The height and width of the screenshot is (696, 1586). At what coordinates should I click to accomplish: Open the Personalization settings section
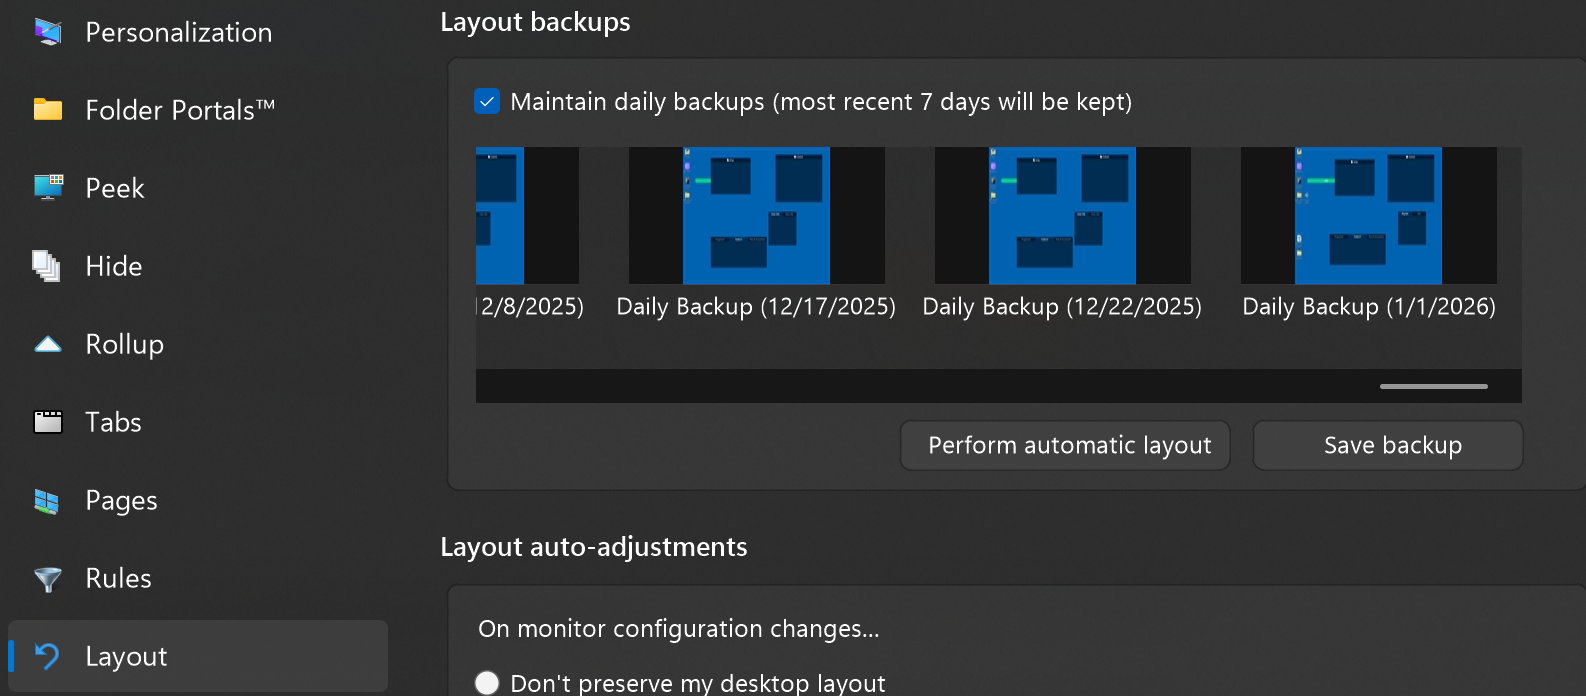click(x=178, y=32)
